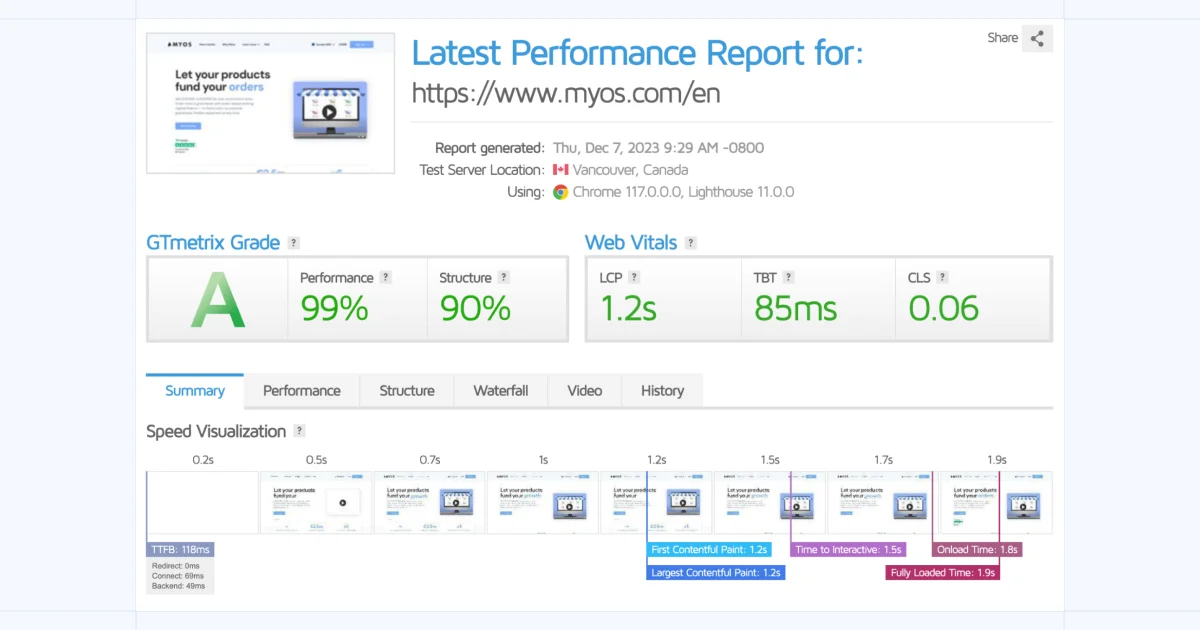Click the LCP help icon
This screenshot has width=1200, height=630.
coord(634,278)
